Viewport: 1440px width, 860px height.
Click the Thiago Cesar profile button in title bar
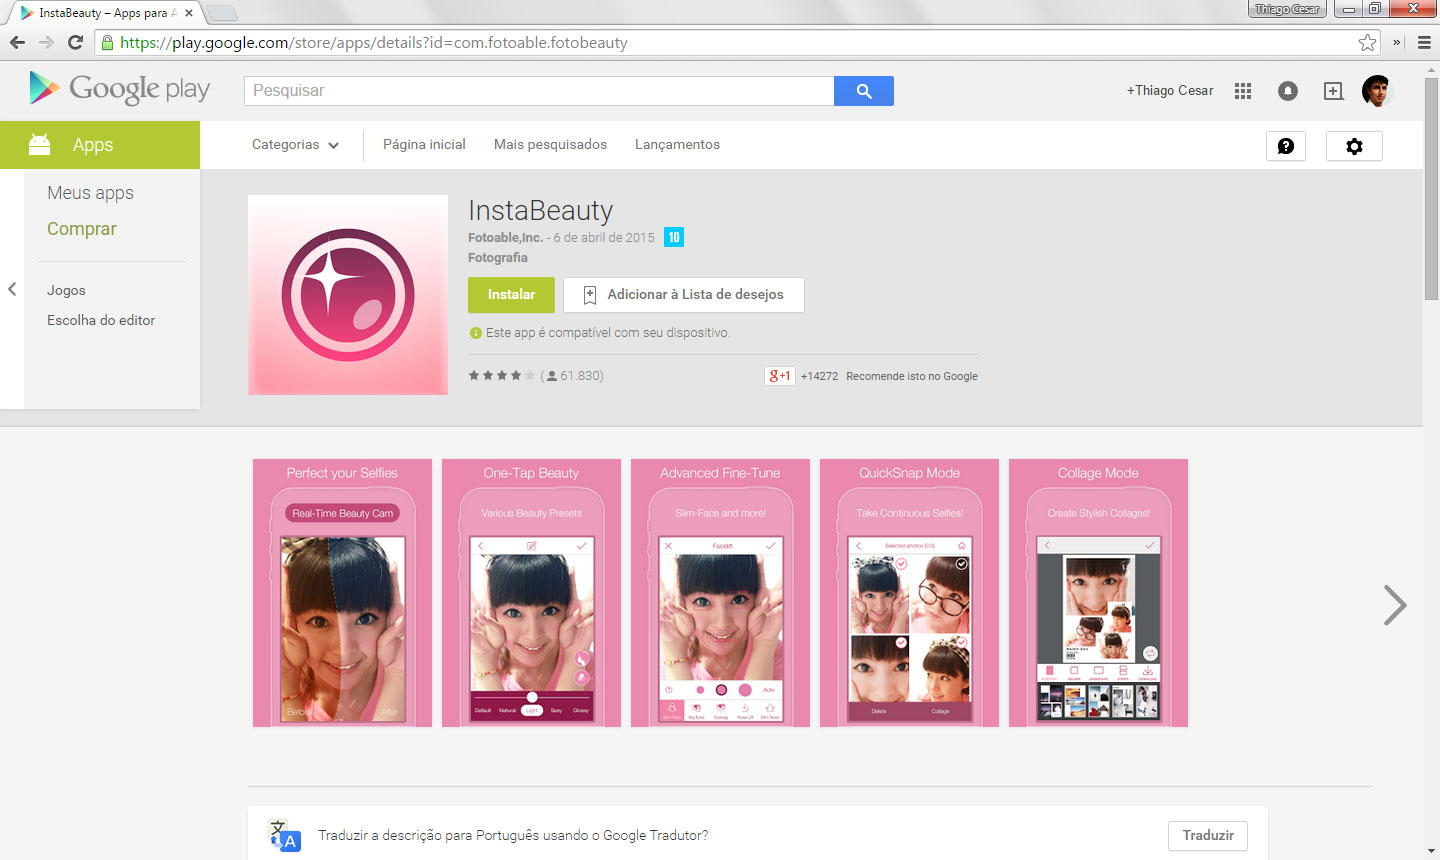coord(1287,9)
